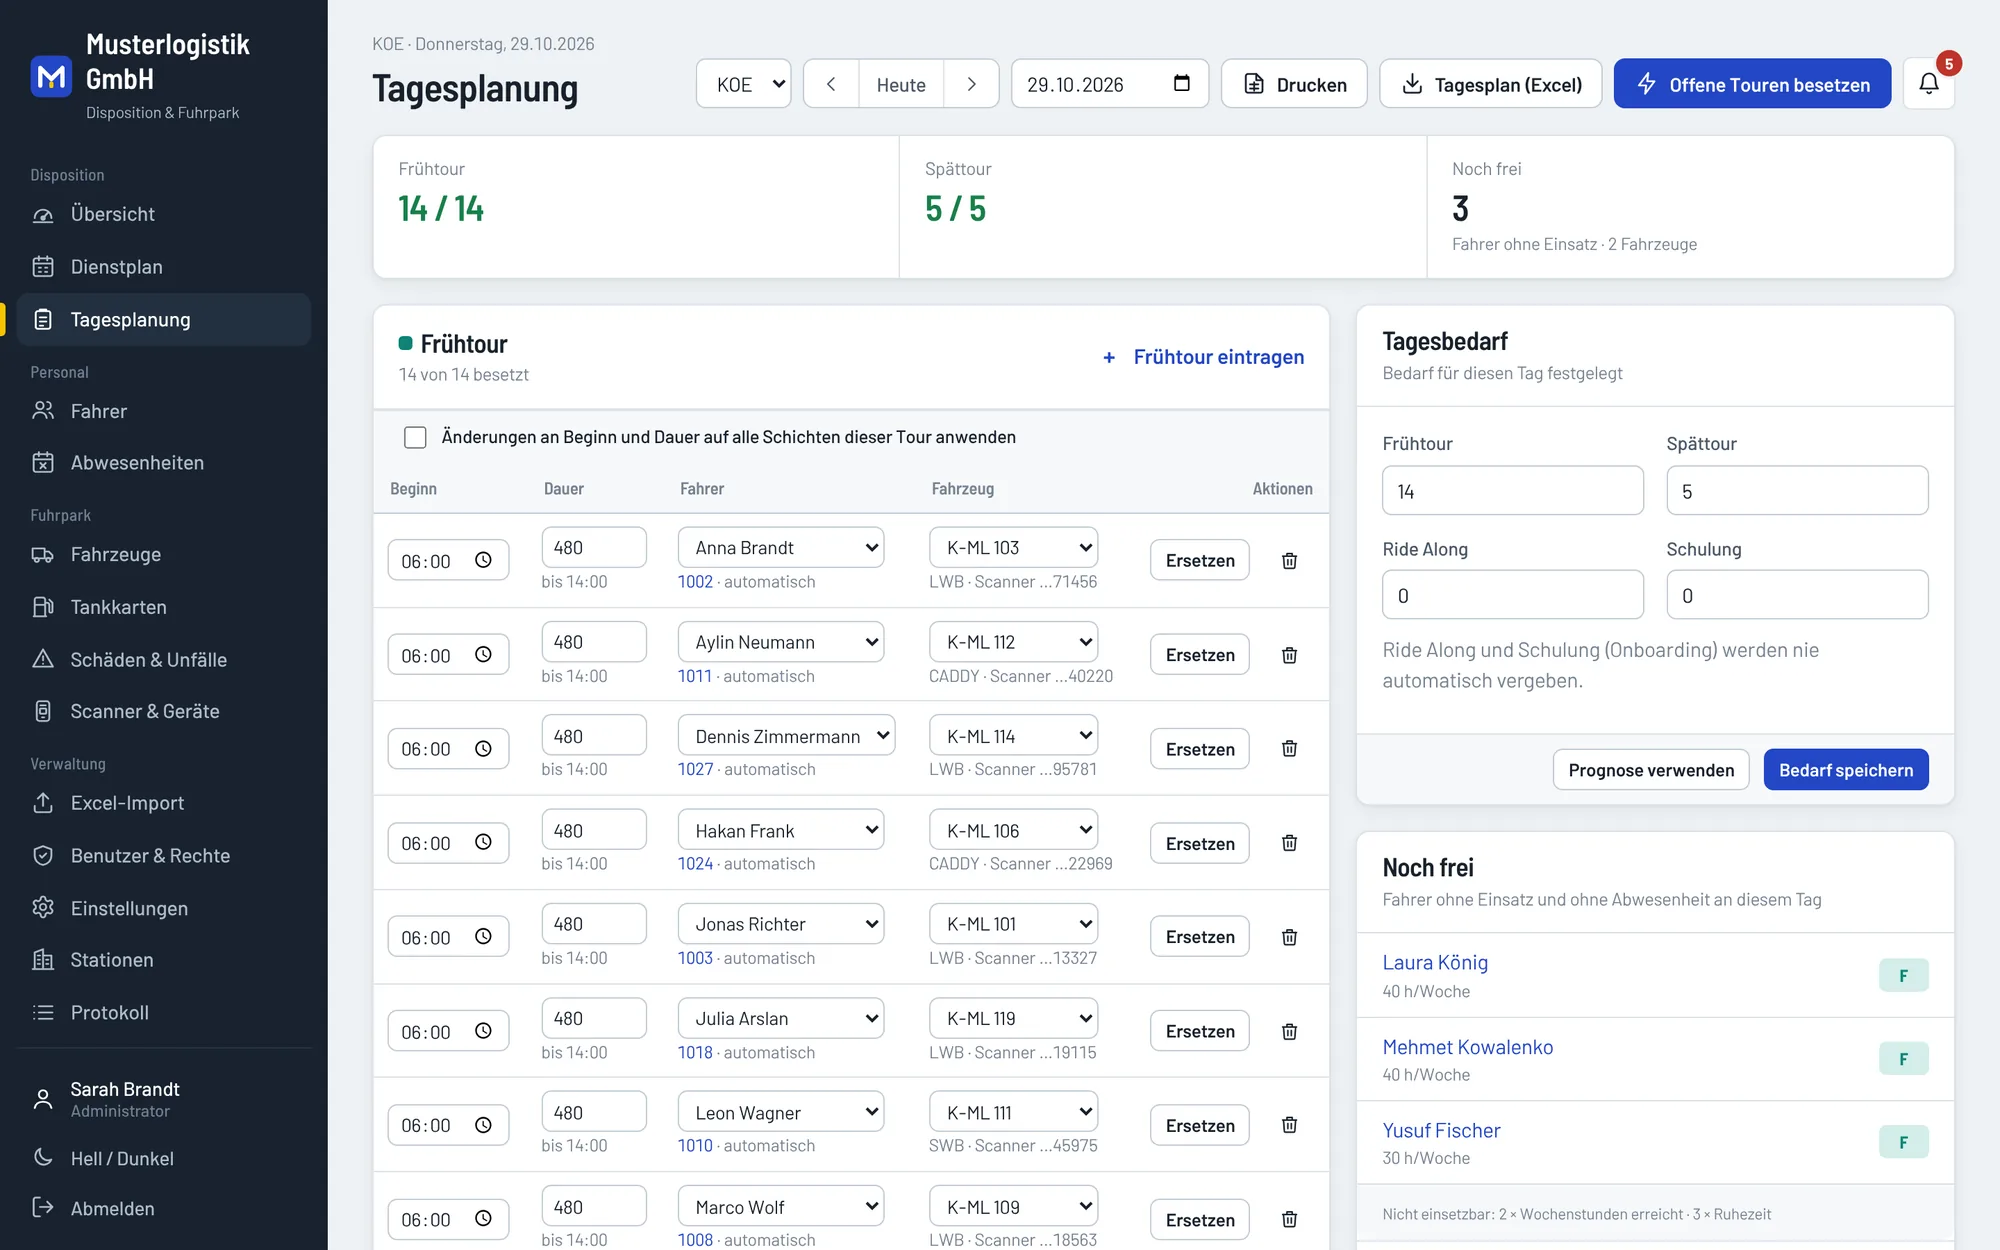Screen dimensions: 2000x1250
Task: Edit Frühtour demand field value 14
Action: click(x=1512, y=491)
